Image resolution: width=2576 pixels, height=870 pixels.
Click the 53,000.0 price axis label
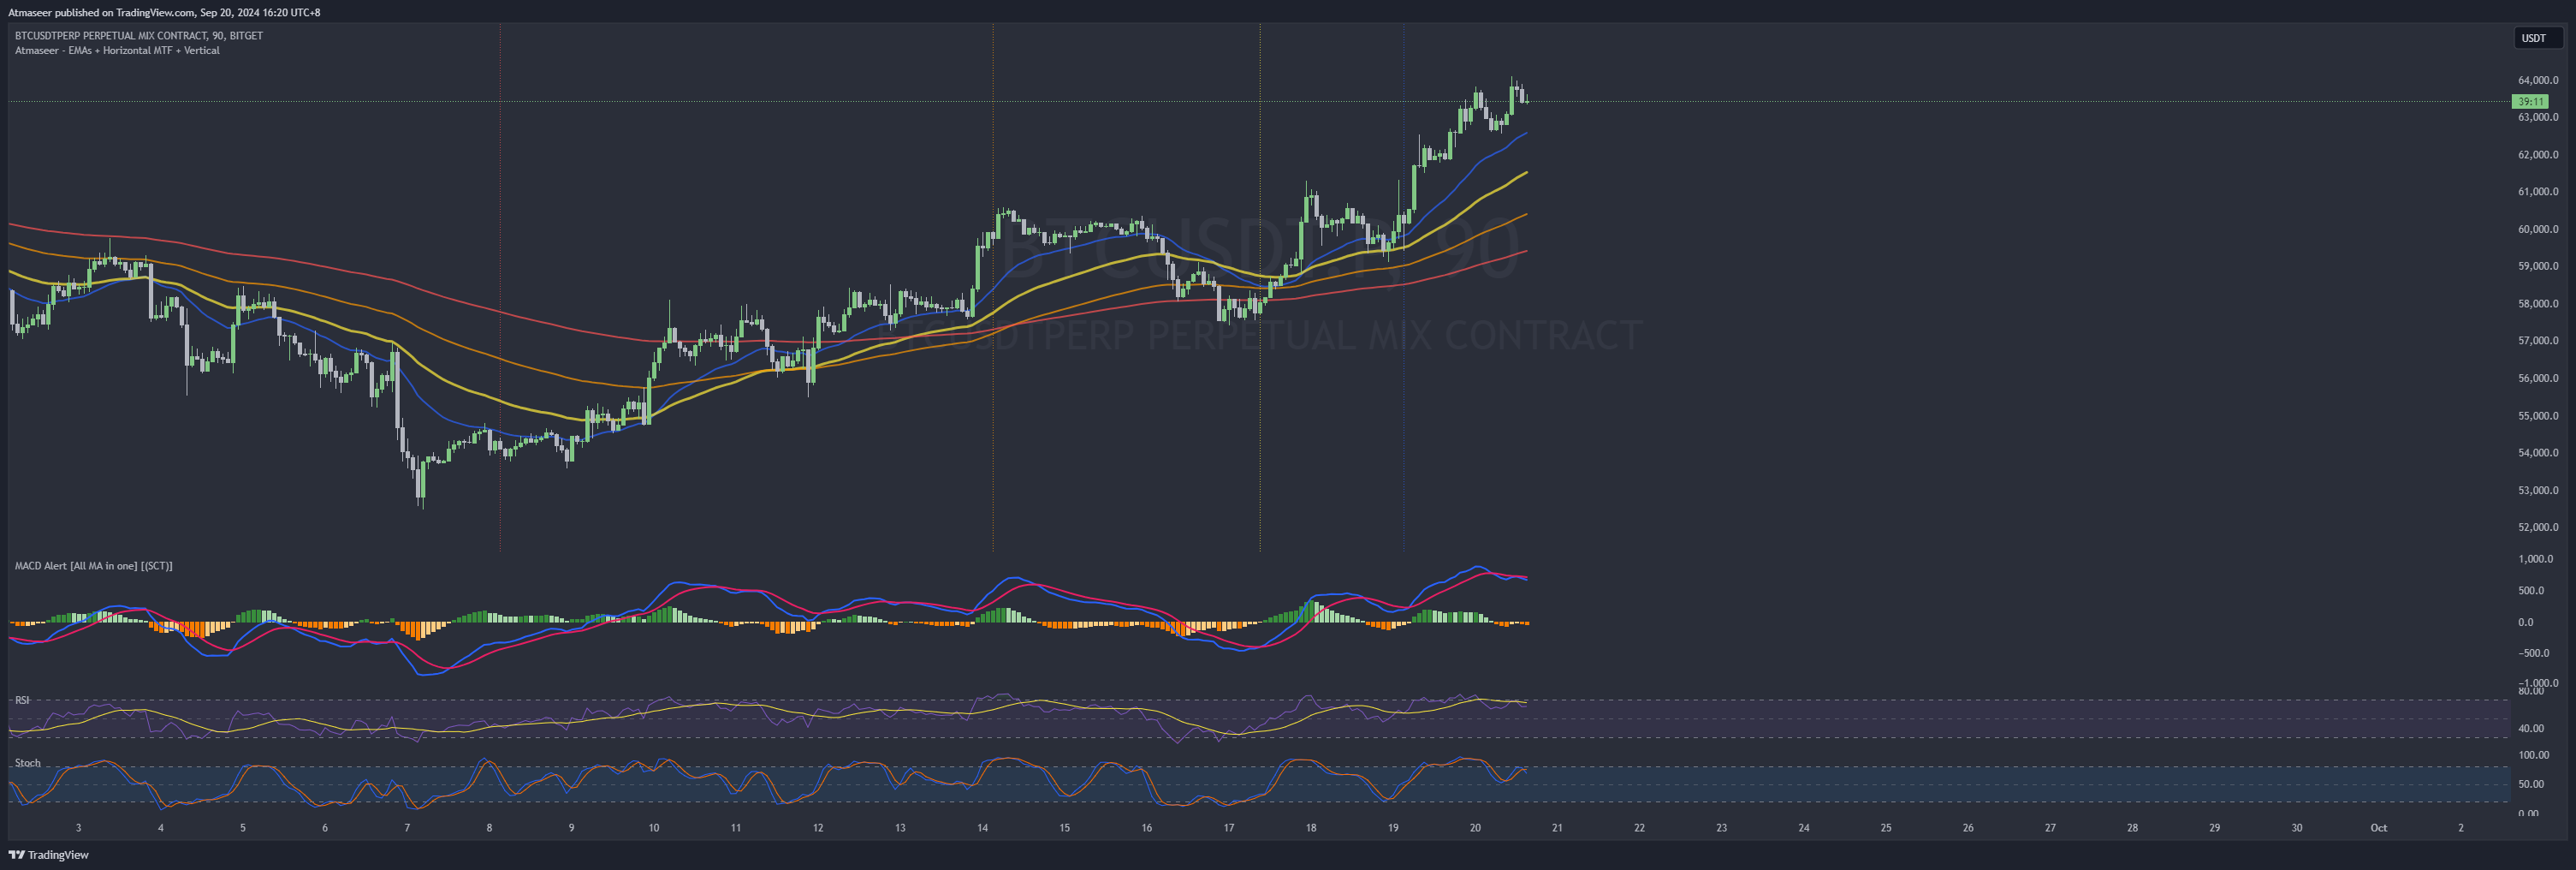click(2538, 490)
